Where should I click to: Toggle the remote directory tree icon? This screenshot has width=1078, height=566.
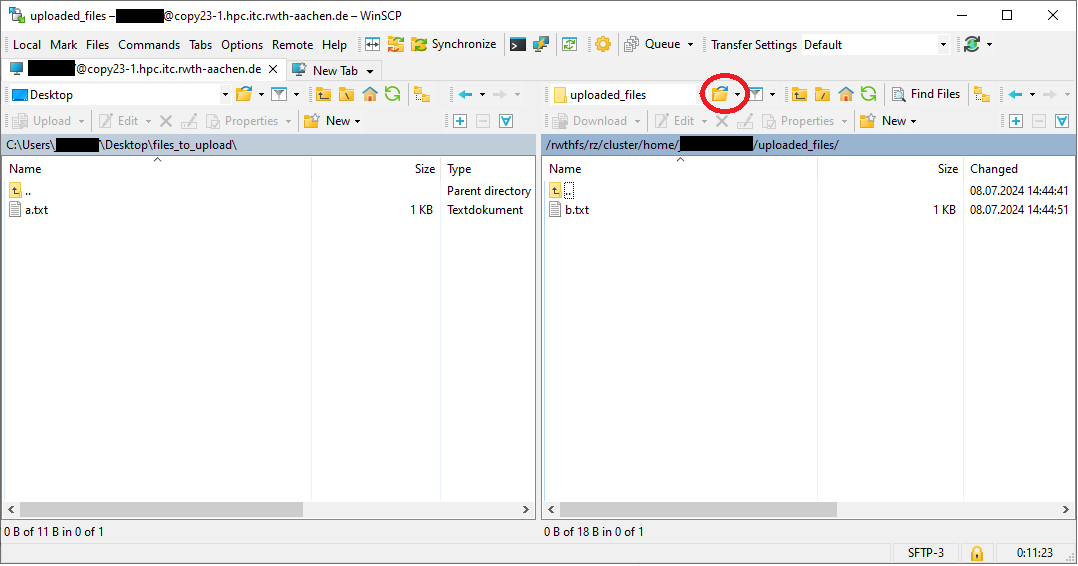(982, 95)
